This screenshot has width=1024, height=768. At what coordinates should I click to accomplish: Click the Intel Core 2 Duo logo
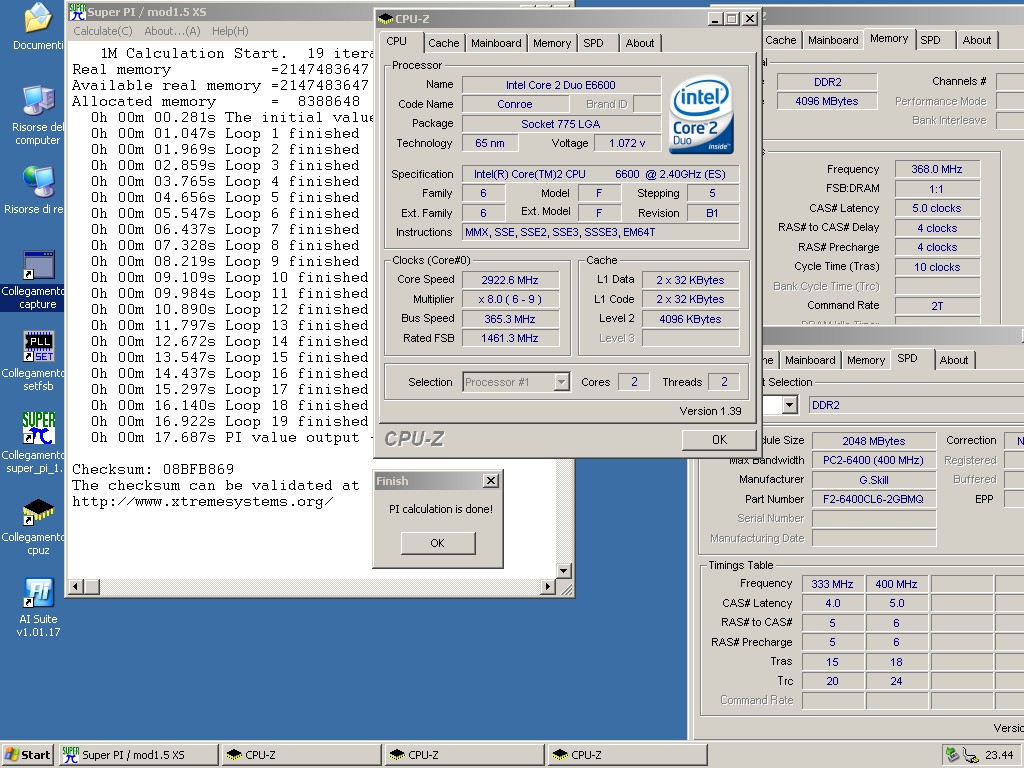click(701, 115)
